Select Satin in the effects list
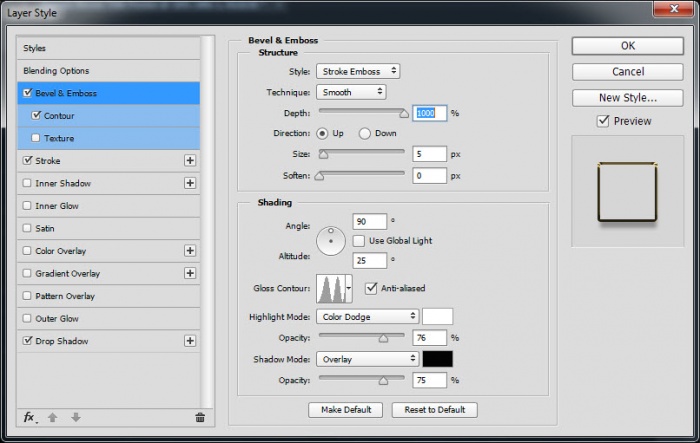 (45, 228)
